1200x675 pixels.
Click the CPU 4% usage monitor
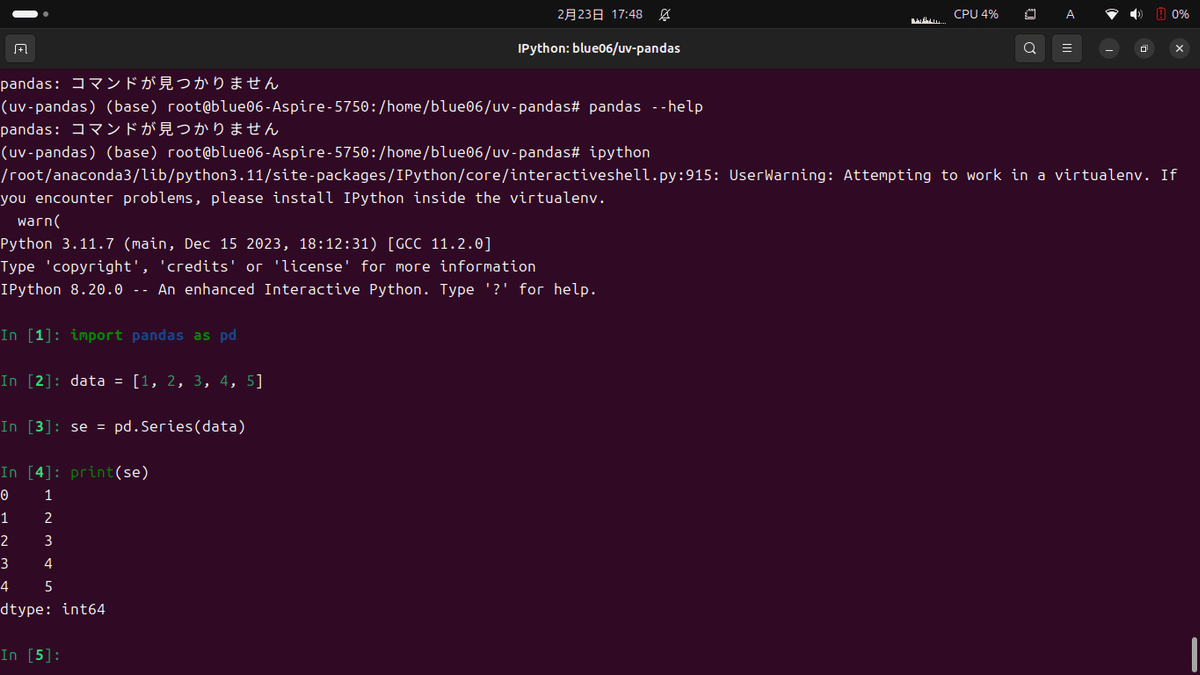976,15
